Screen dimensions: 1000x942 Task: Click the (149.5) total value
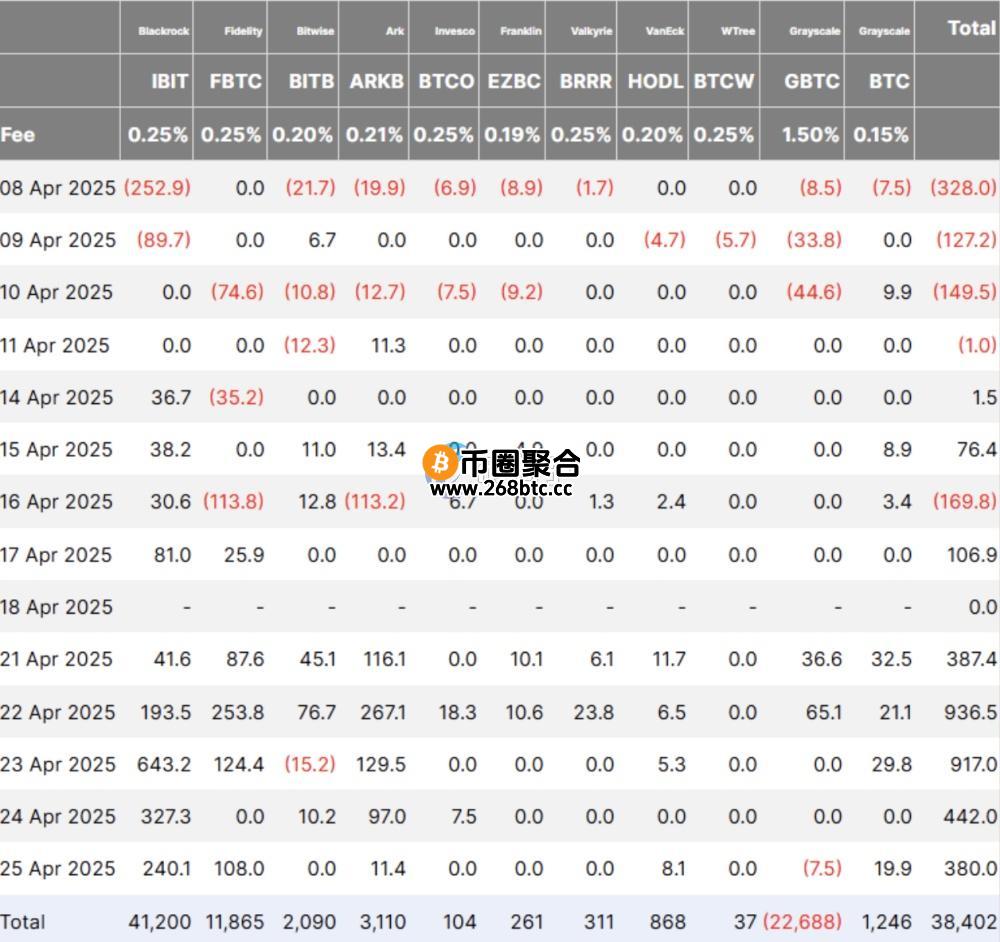(964, 293)
